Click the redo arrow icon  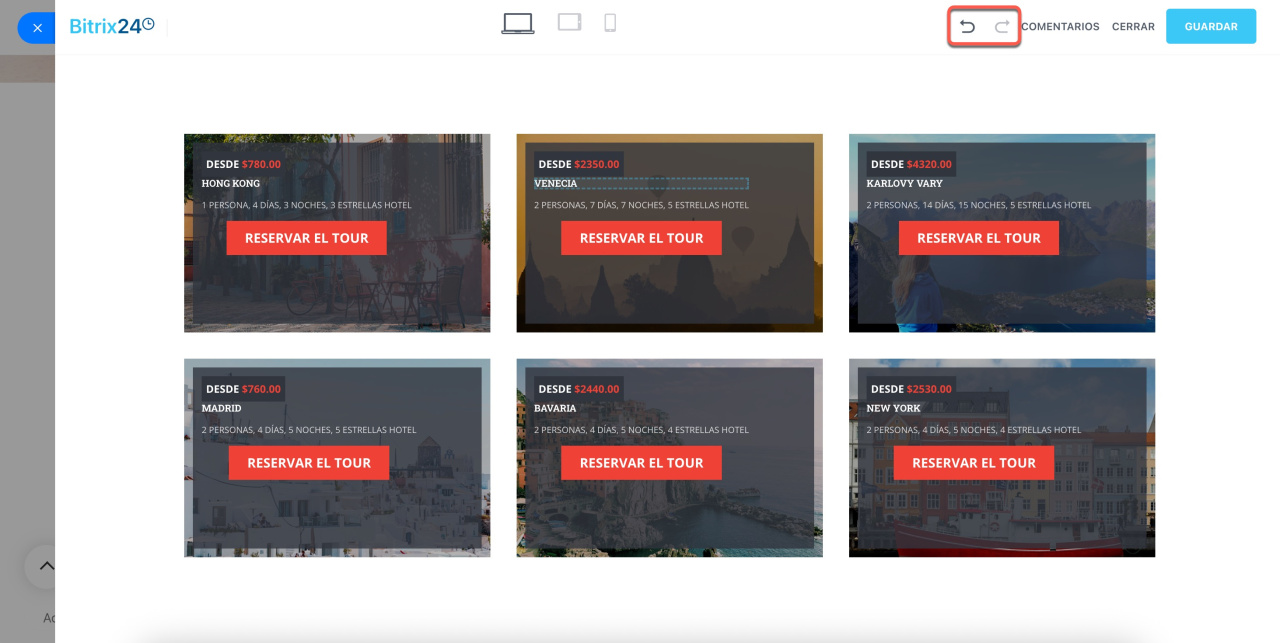1001,27
